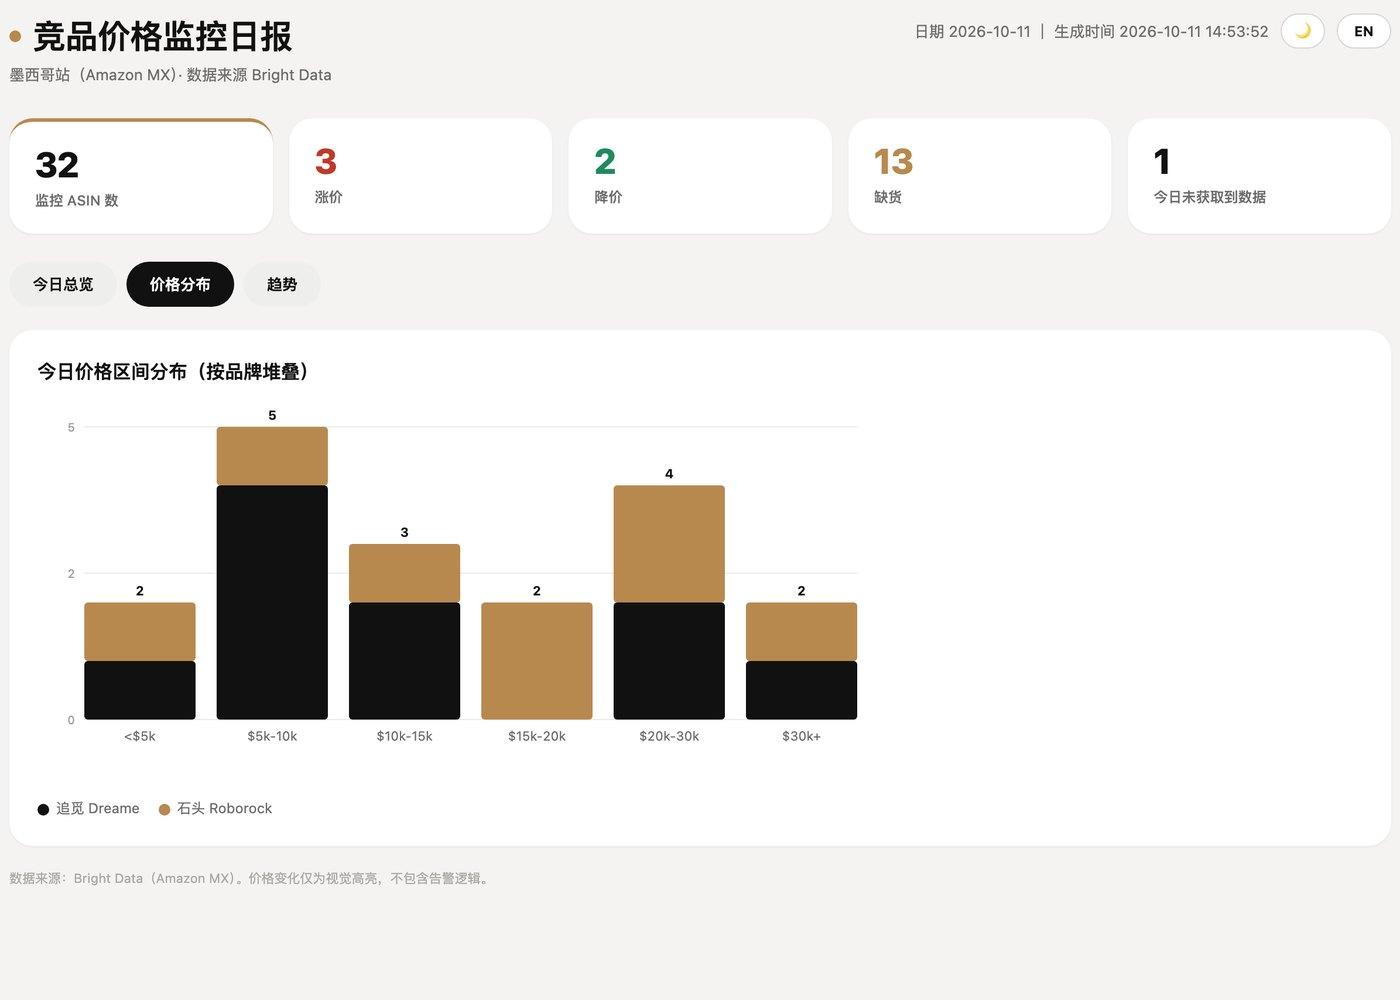Click the Roborock tan bar in $10k-15k

point(404,573)
